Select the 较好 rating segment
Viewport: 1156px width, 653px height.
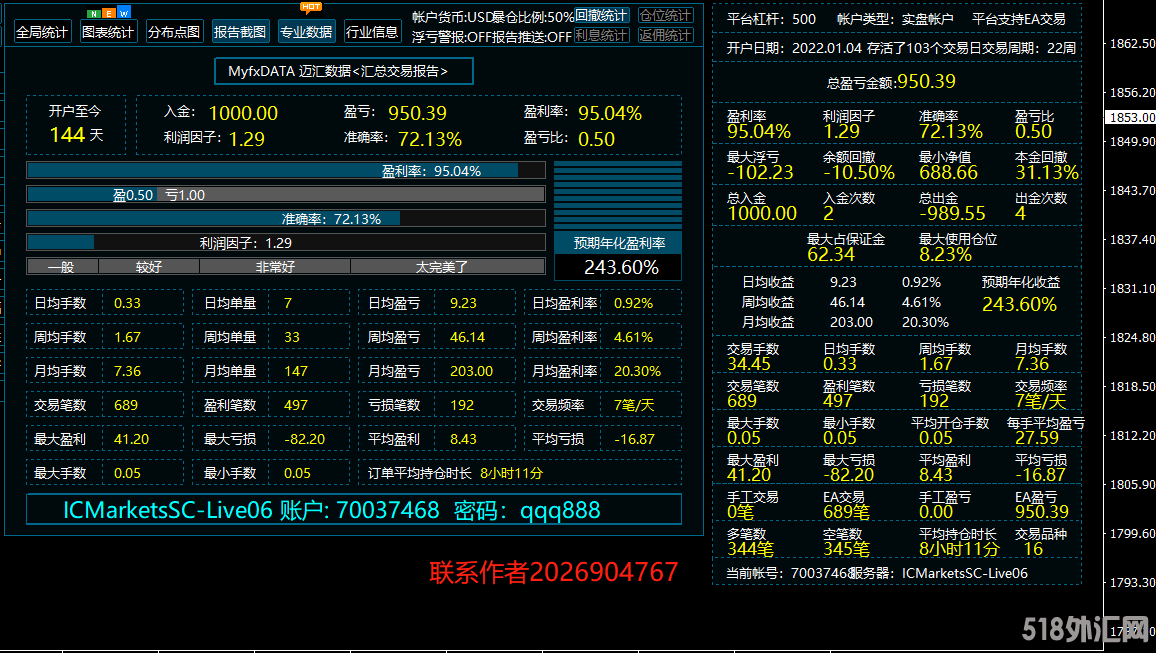149,267
